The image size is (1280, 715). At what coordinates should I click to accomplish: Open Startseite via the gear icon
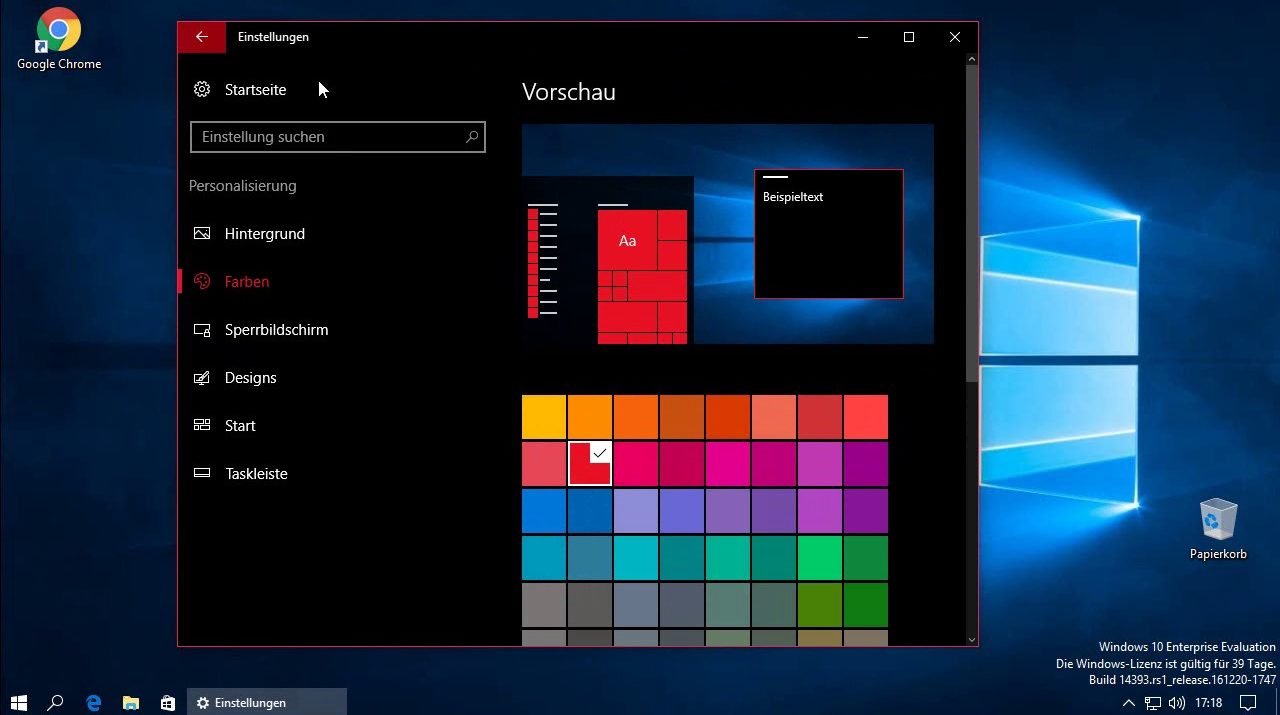[202, 90]
